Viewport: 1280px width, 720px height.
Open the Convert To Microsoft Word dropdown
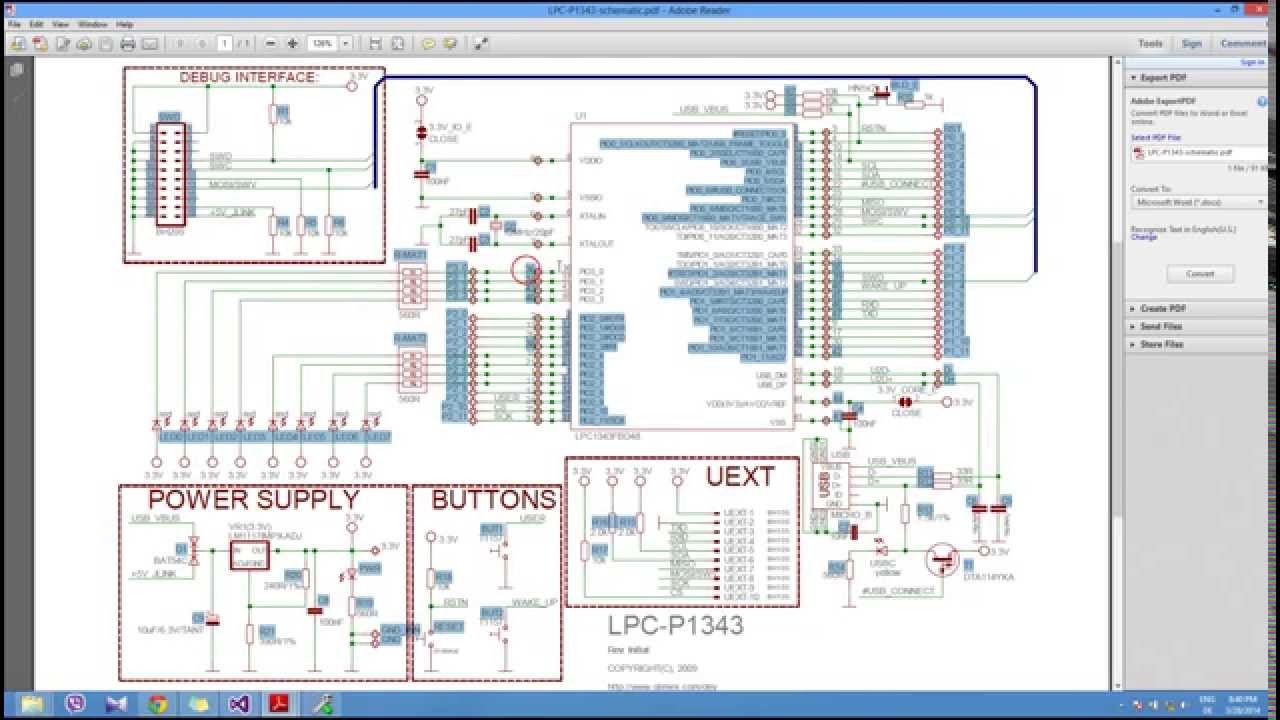tap(1199, 202)
